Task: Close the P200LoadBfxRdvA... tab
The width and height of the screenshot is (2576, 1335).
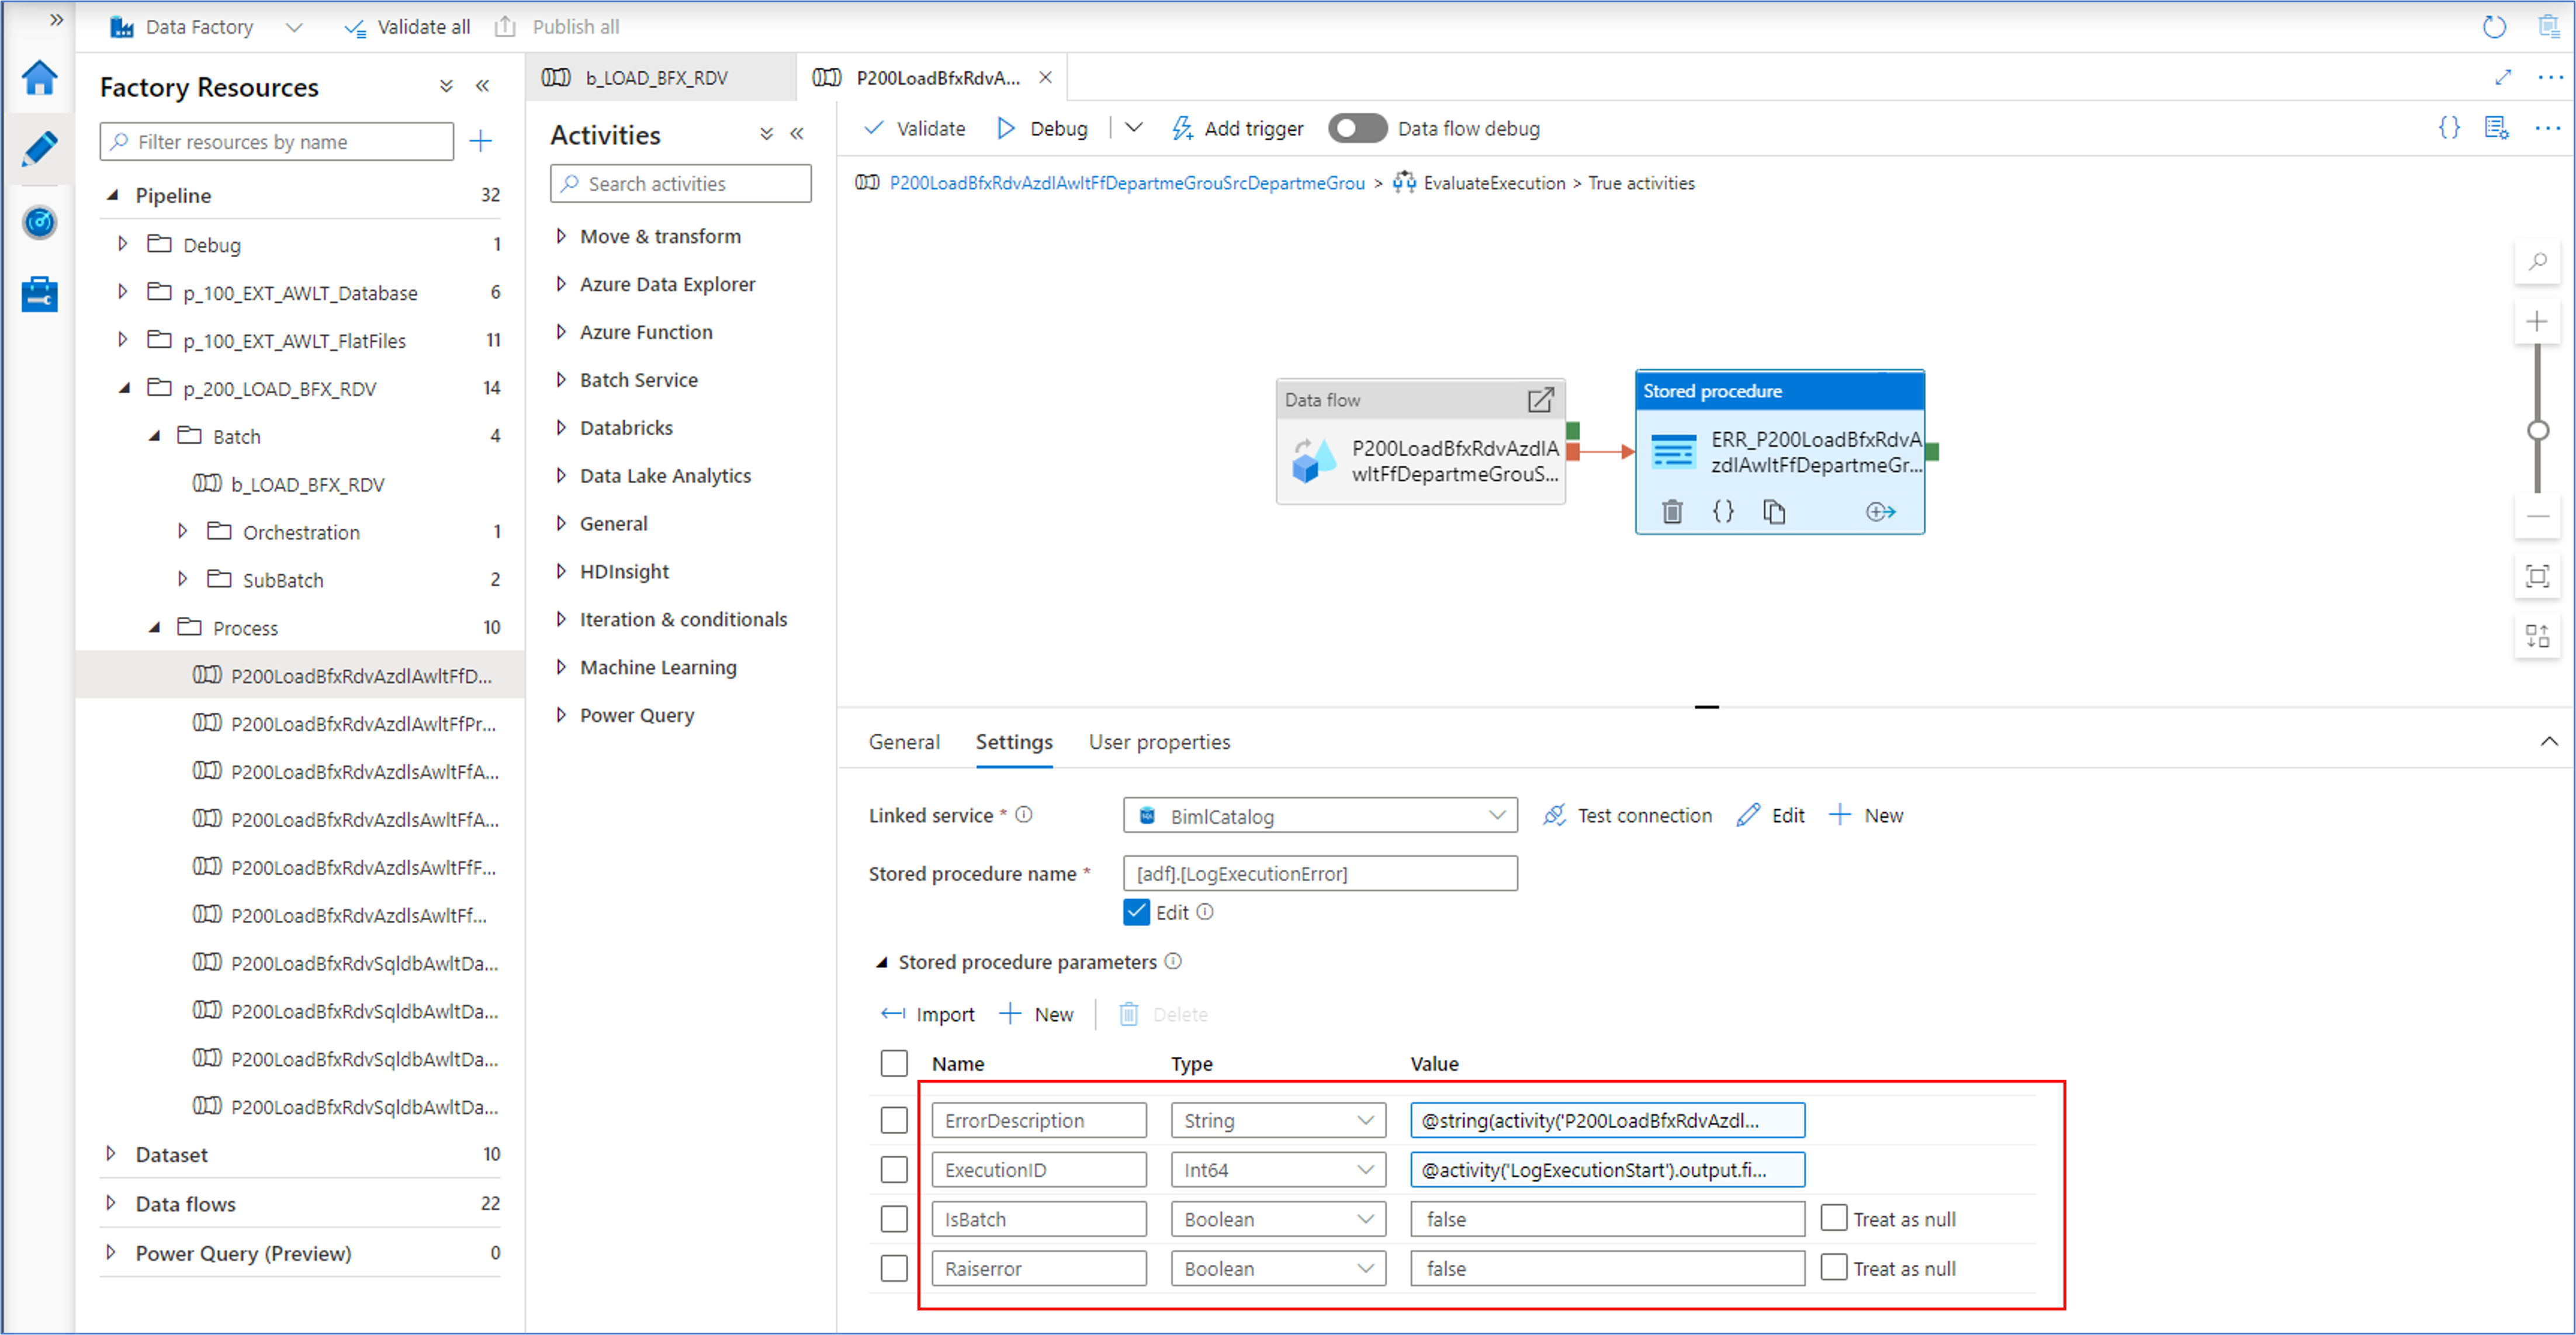Action: pyautogui.click(x=1045, y=77)
